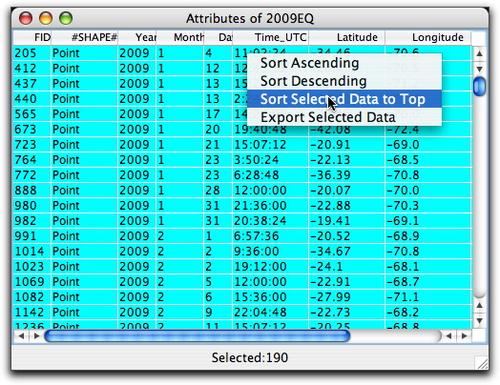Select FID cell 772

32,175
